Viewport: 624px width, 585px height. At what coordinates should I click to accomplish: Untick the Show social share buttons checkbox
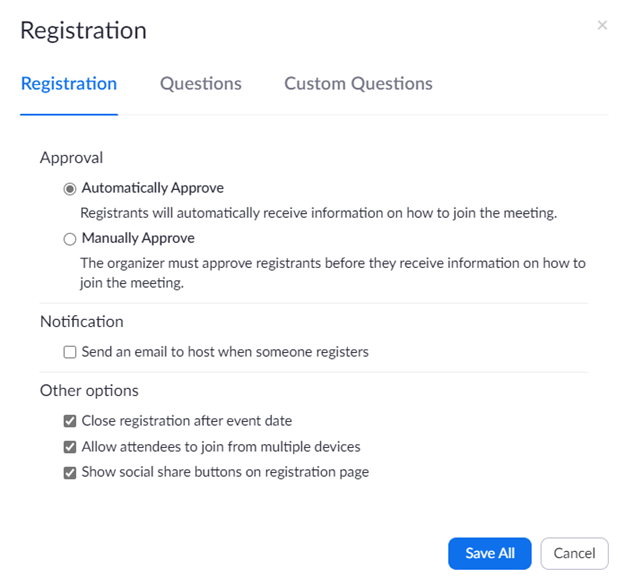tap(70, 473)
